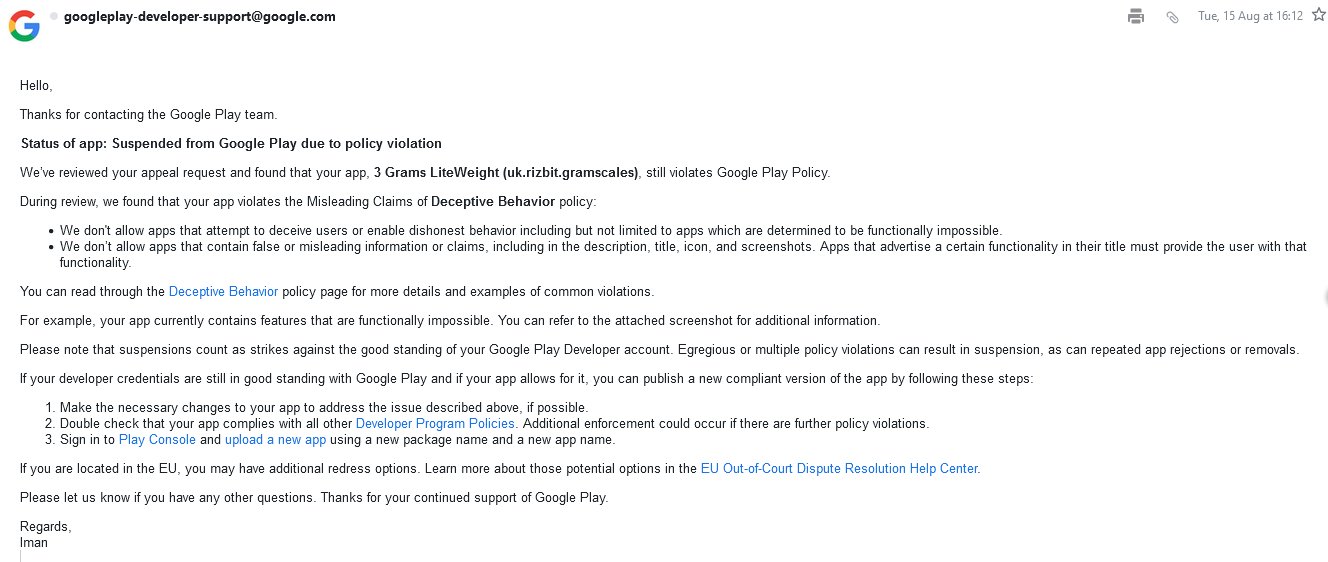
Task: Click sender address googleplay-developer-support@google.com
Action: point(200,17)
